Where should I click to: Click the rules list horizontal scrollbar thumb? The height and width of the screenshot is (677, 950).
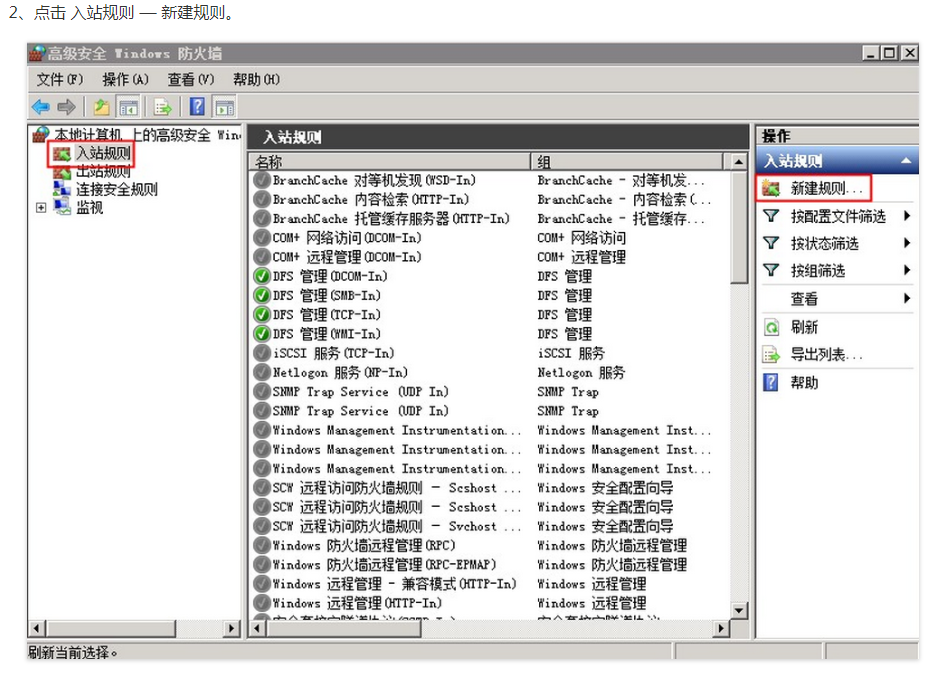[x=344, y=629]
